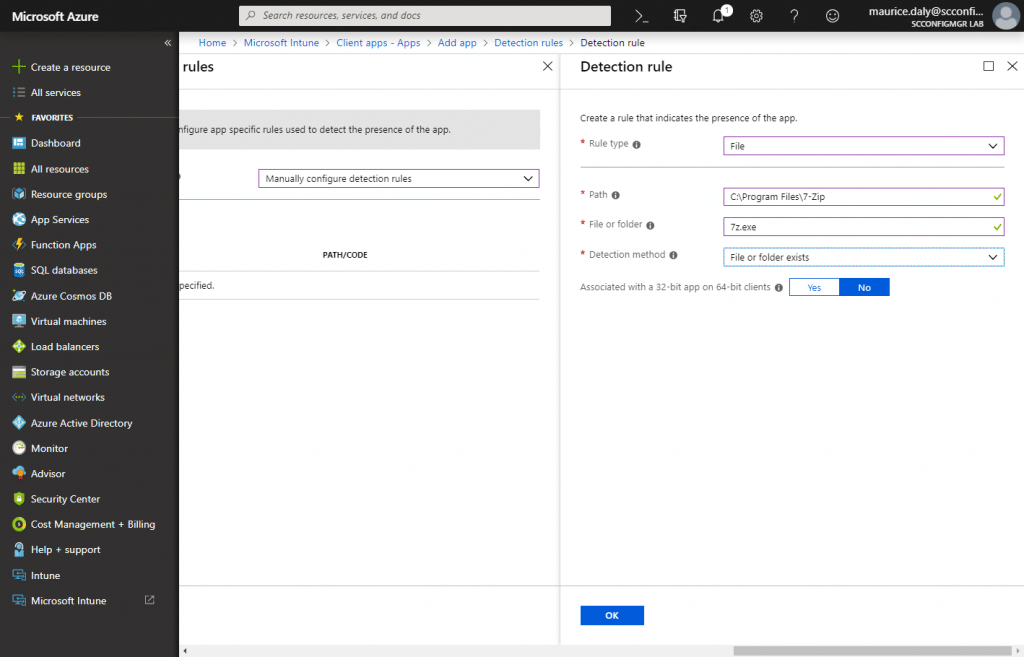The width and height of the screenshot is (1024, 657).
Task: Open portal settings gear icon
Action: coord(756,16)
